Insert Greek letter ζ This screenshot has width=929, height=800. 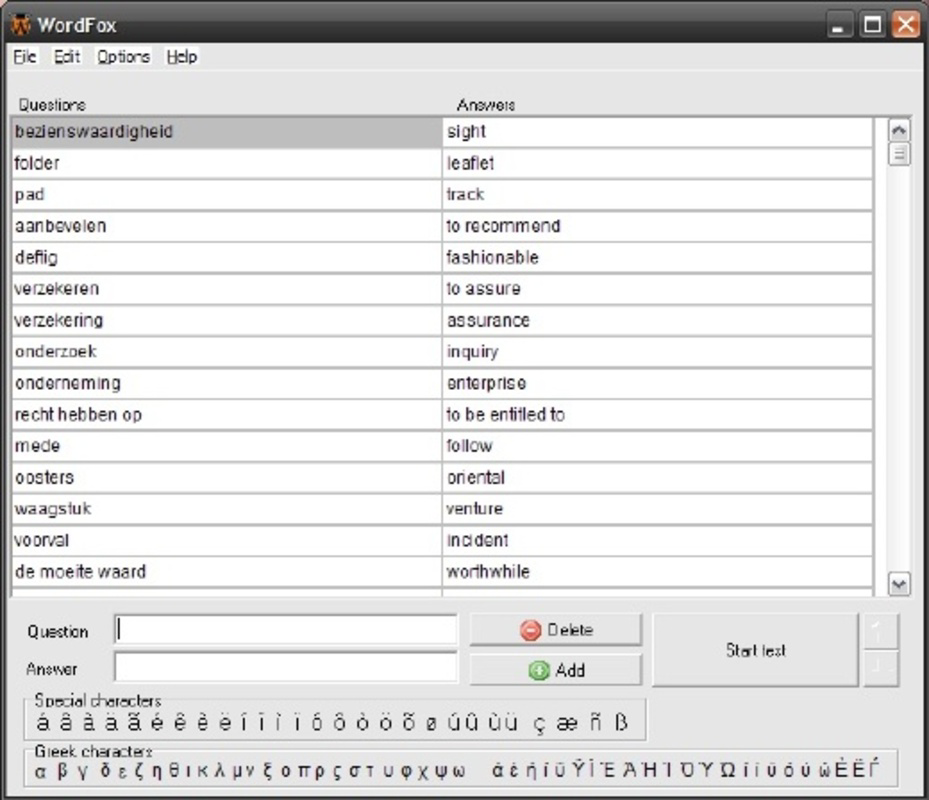tap(139, 770)
